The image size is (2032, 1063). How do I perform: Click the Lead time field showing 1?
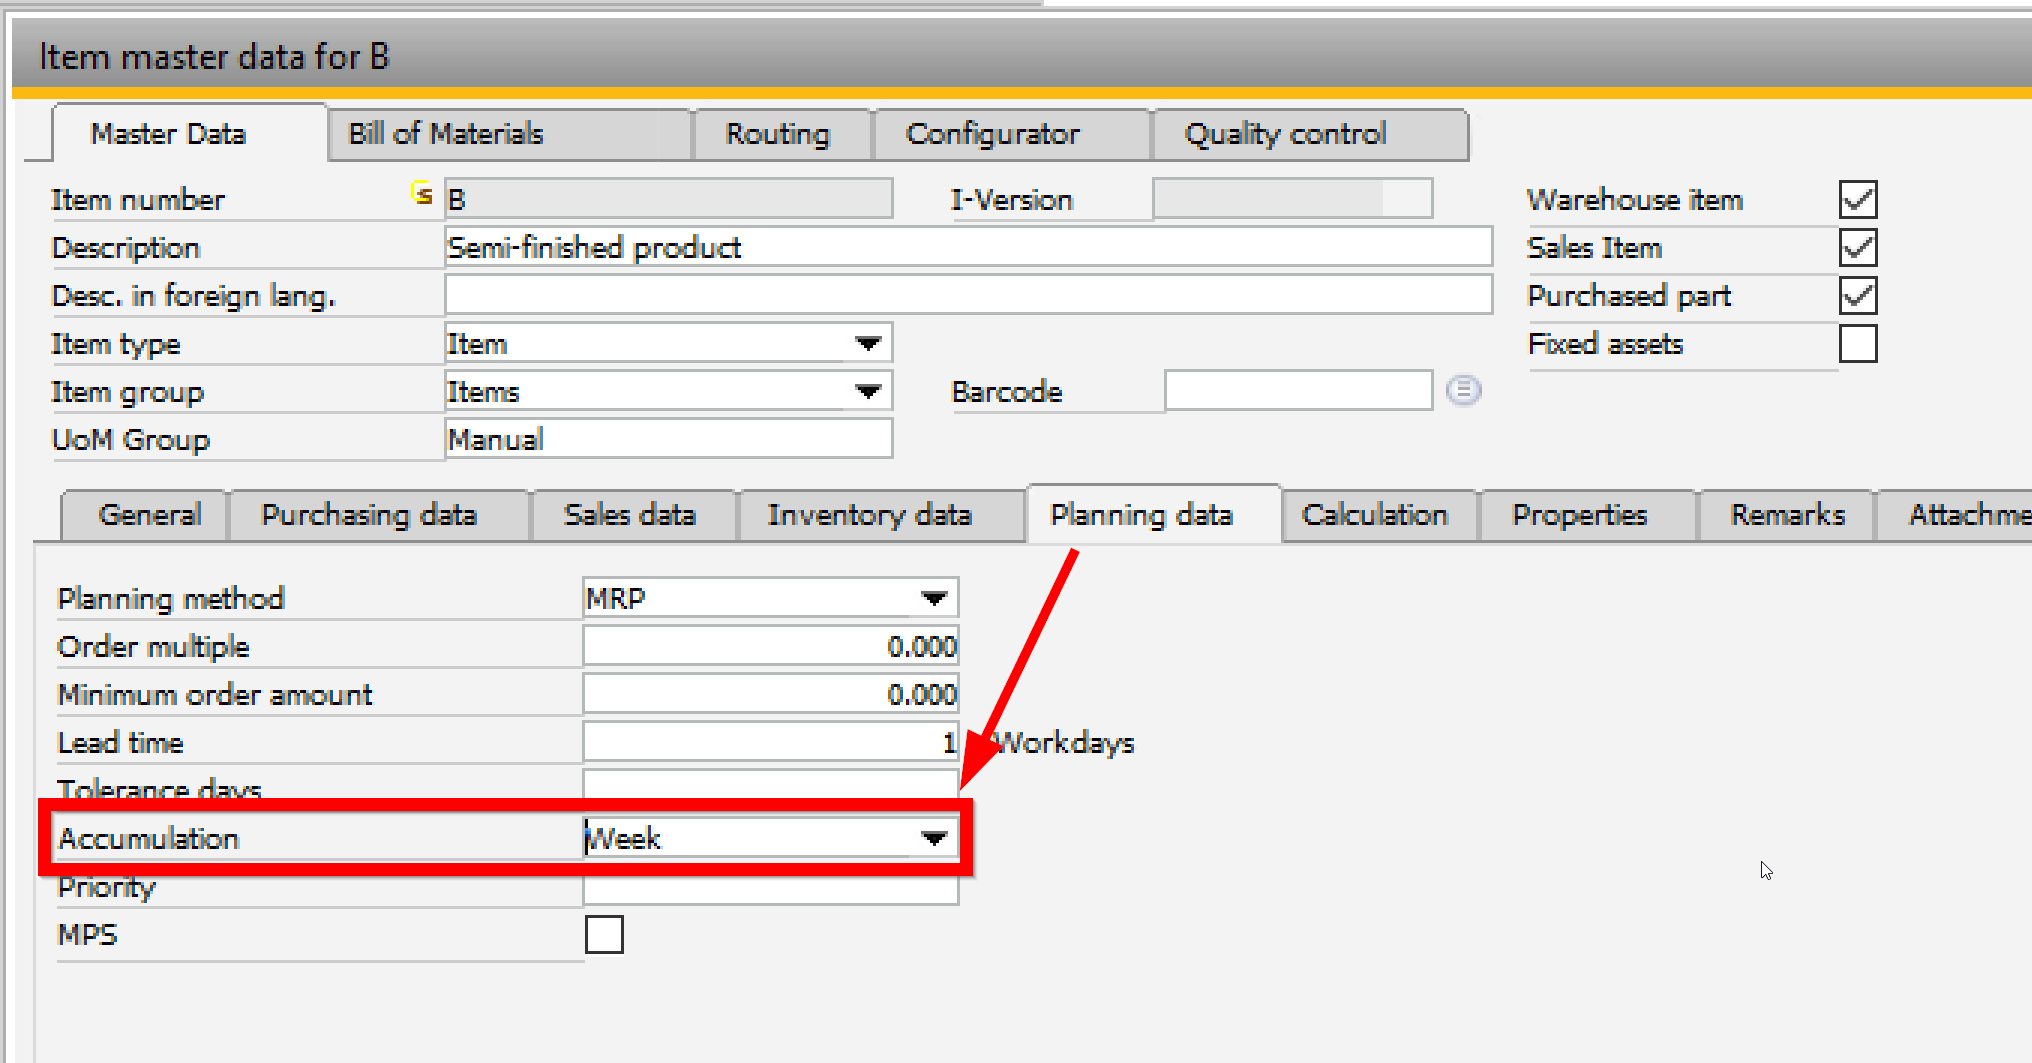tap(770, 741)
